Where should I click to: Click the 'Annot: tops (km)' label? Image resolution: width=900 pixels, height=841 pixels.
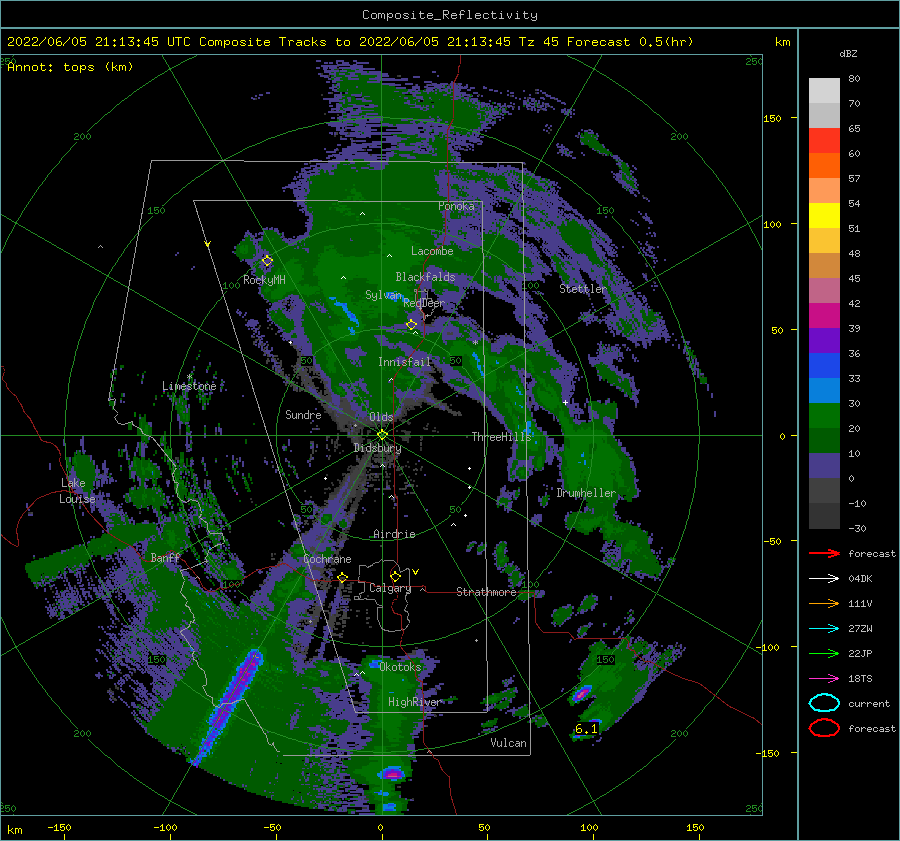(70, 67)
